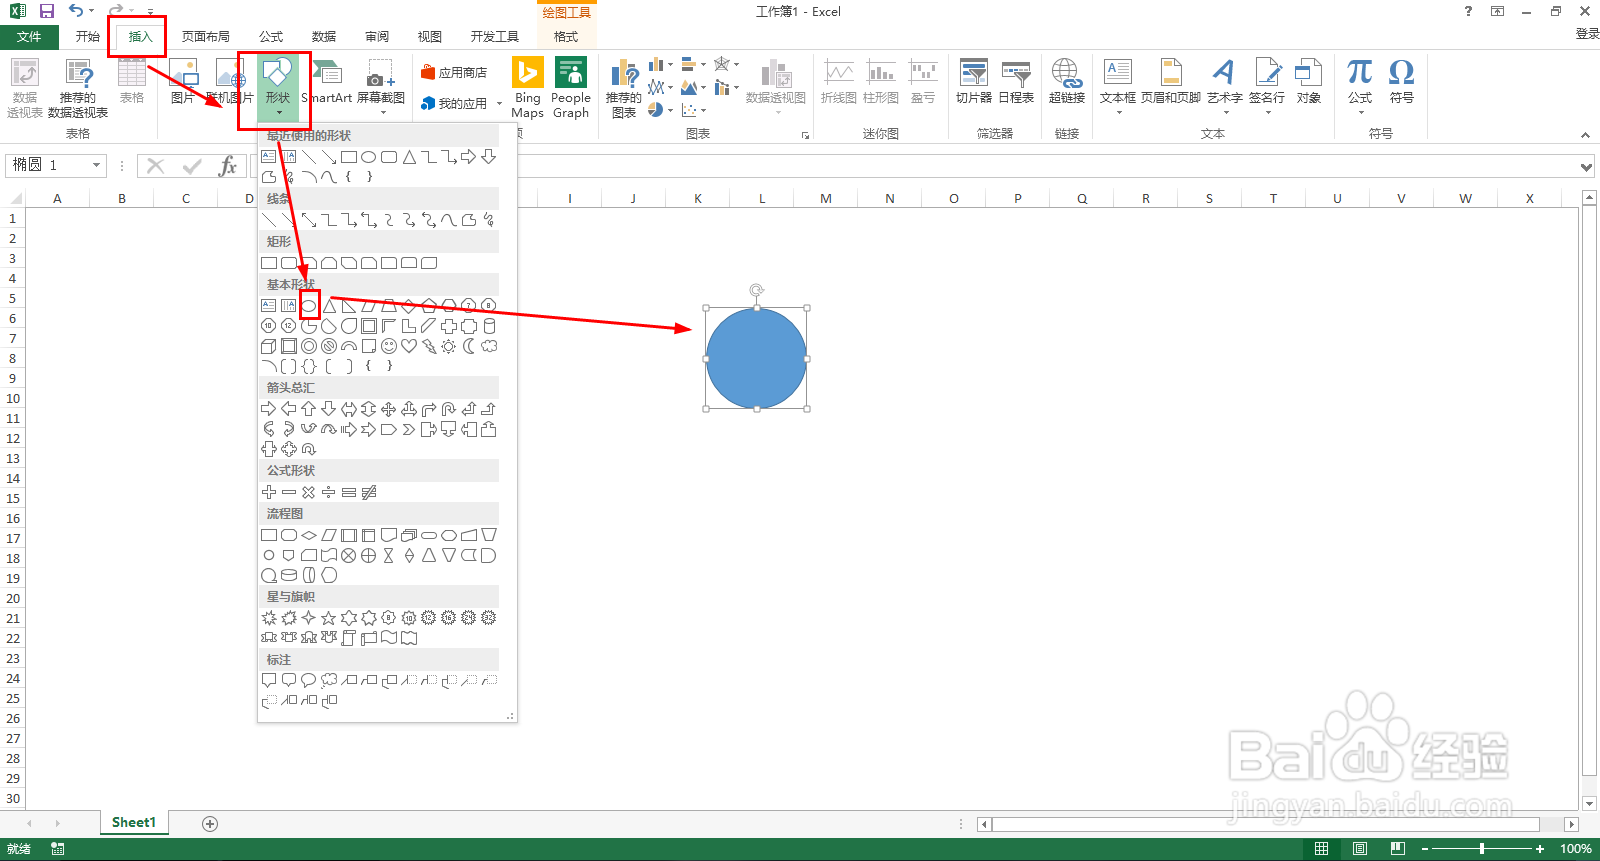Sign in via 登录 link
Image resolution: width=1600 pixels, height=861 pixels.
1587,34
